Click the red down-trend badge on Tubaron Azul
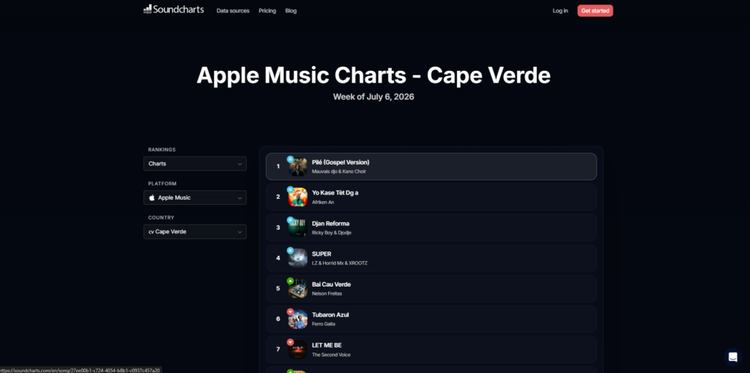This screenshot has height=373, width=750. (x=290, y=311)
